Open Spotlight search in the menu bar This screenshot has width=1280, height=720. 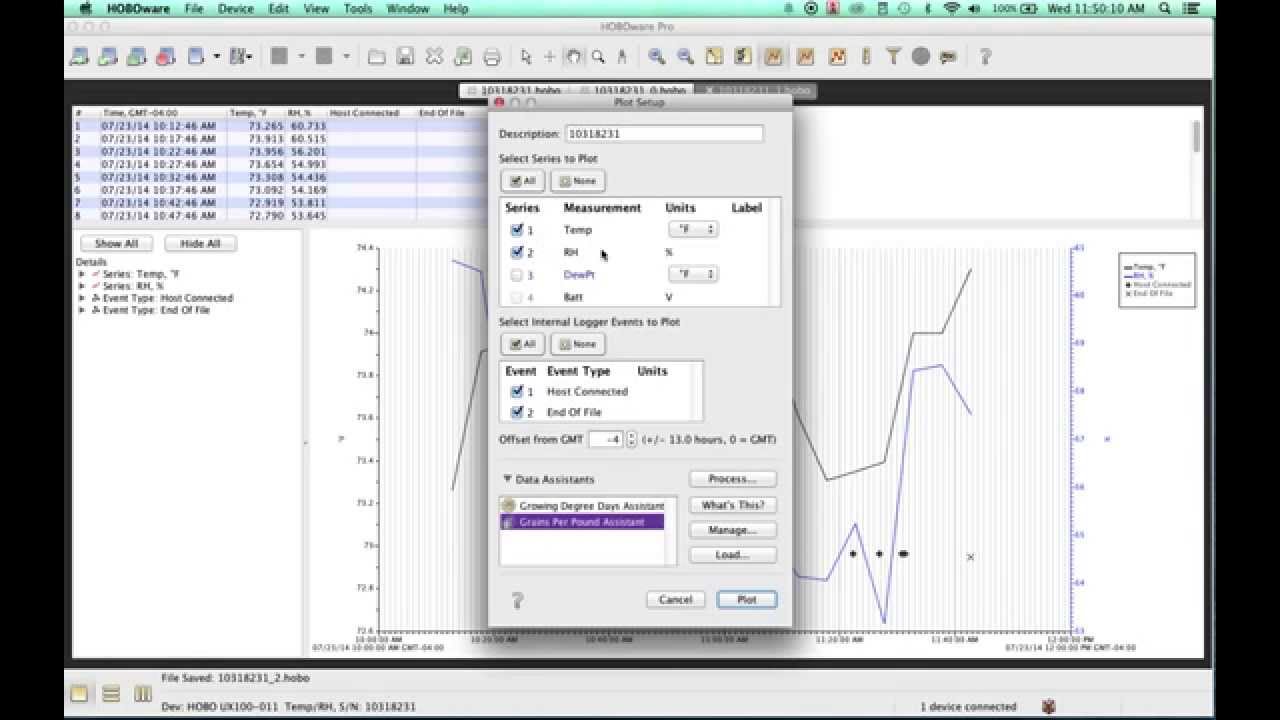[x=1164, y=8]
